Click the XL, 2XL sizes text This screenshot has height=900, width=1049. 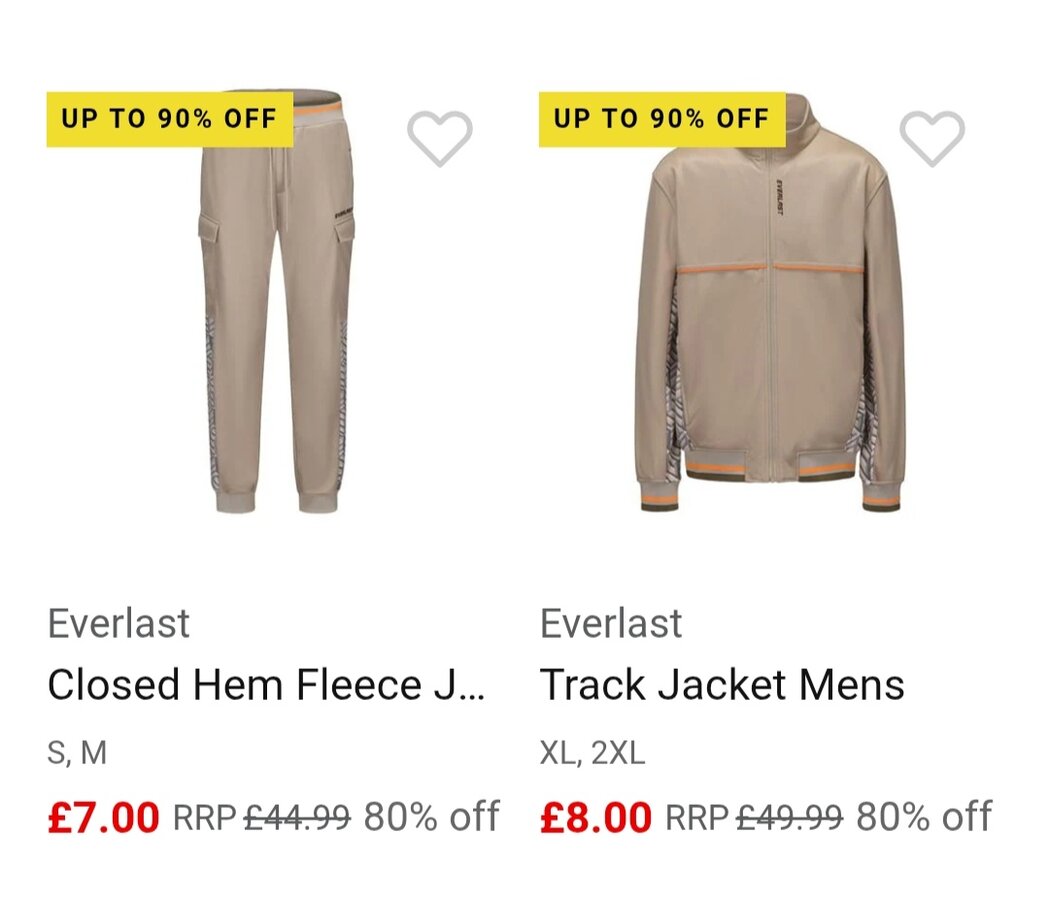pyautogui.click(x=592, y=753)
